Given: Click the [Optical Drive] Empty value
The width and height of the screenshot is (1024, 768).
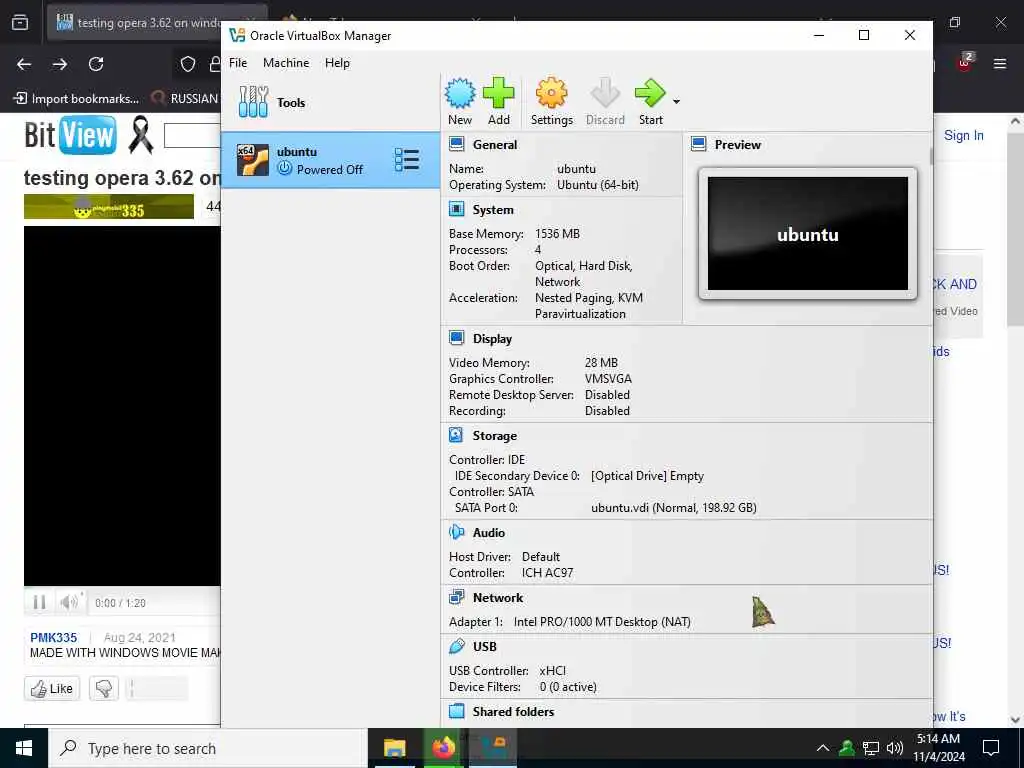Looking at the screenshot, I should pos(647,476).
